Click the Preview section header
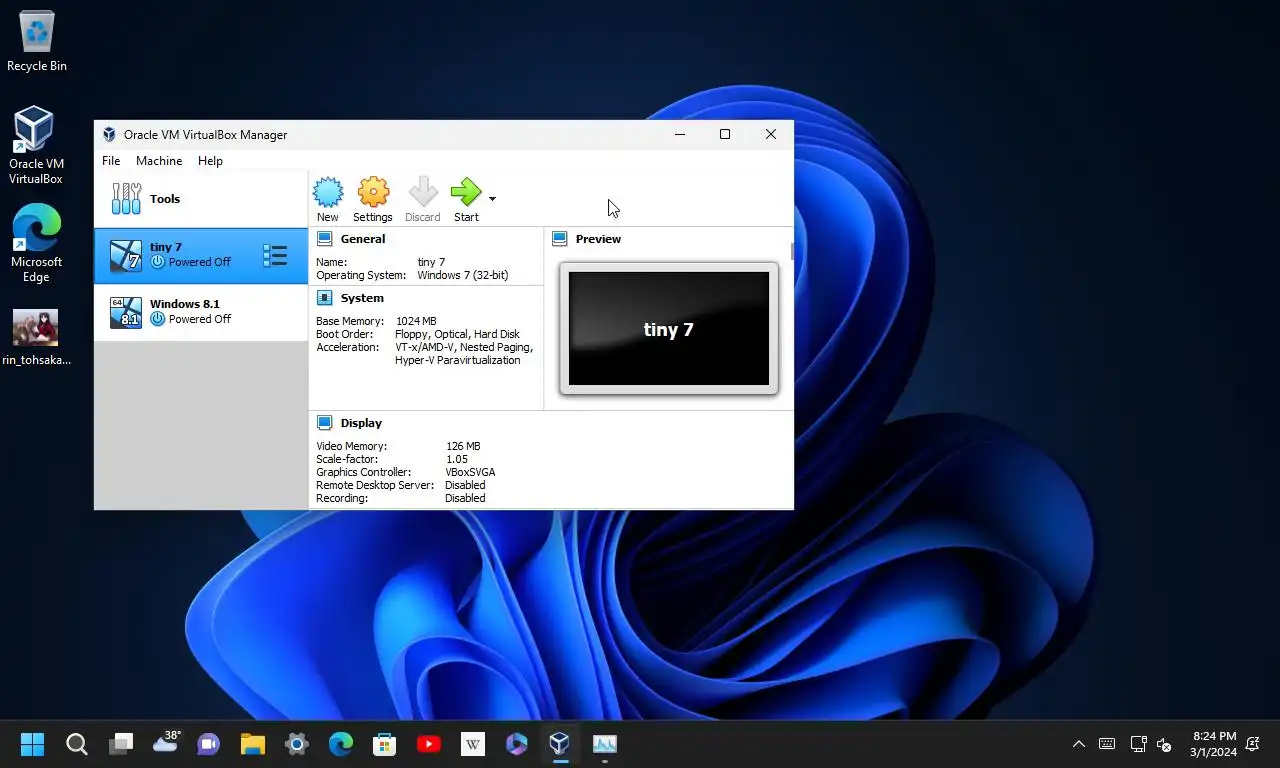Viewport: 1280px width, 768px height. click(x=598, y=239)
